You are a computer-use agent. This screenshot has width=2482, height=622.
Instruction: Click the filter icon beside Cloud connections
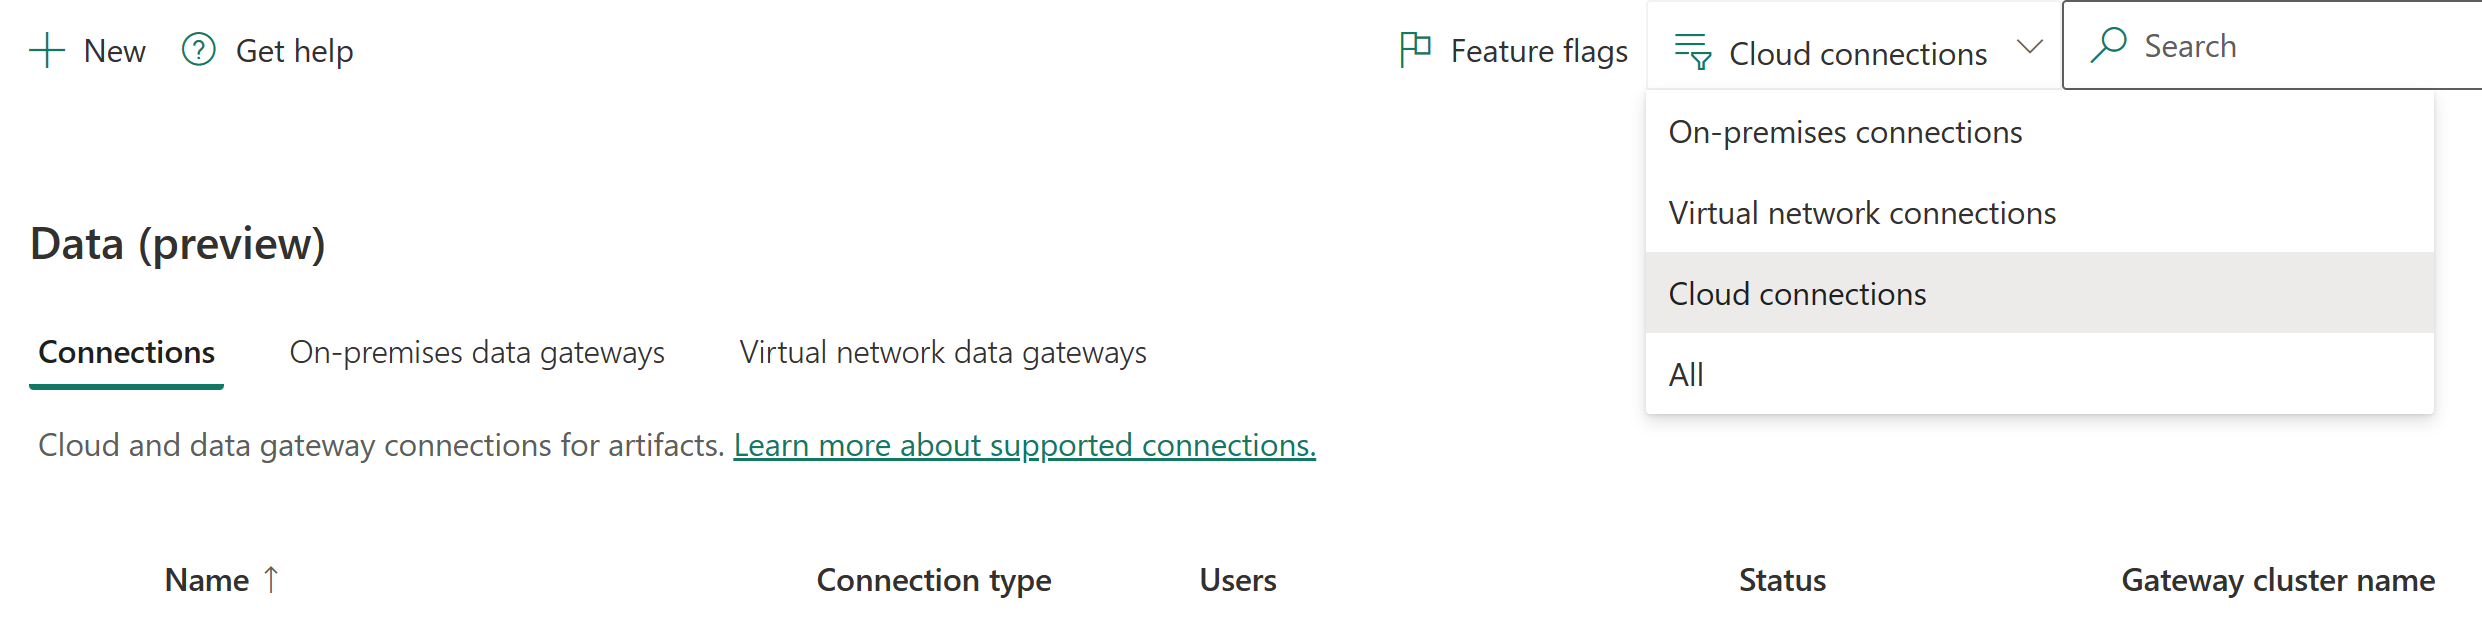click(x=1693, y=51)
